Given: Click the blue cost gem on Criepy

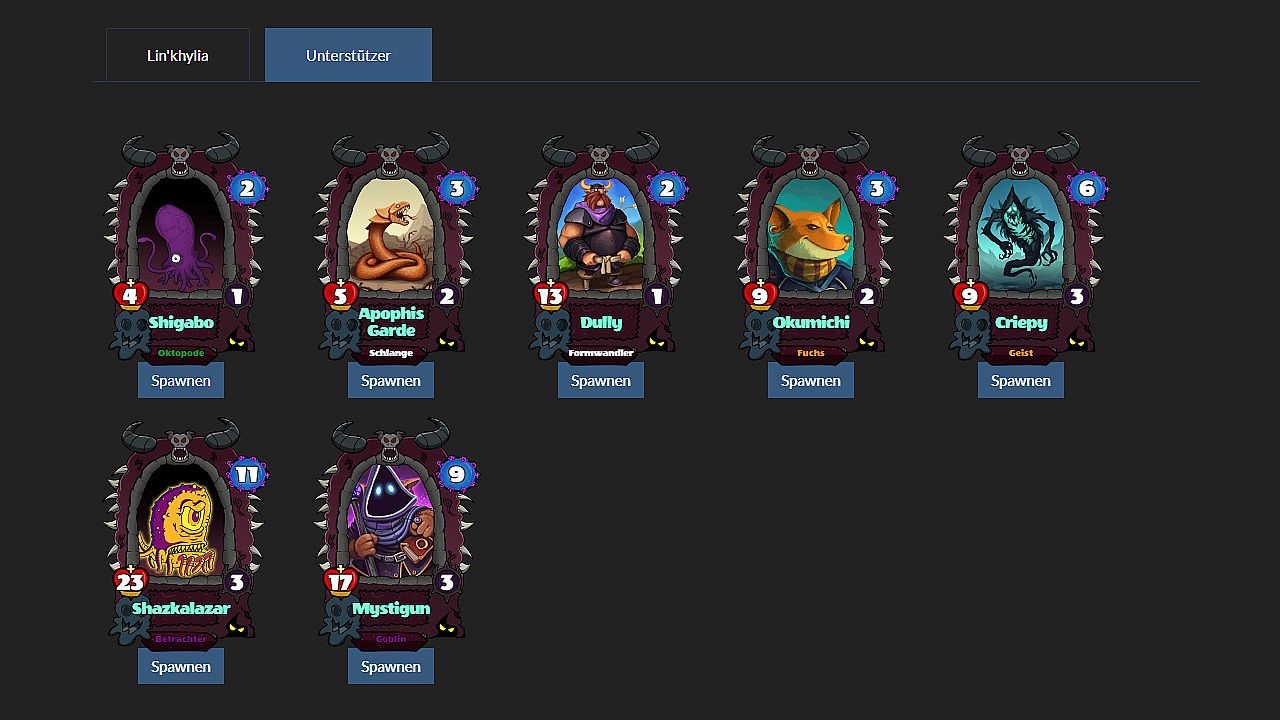Looking at the screenshot, I should click(x=1087, y=188).
